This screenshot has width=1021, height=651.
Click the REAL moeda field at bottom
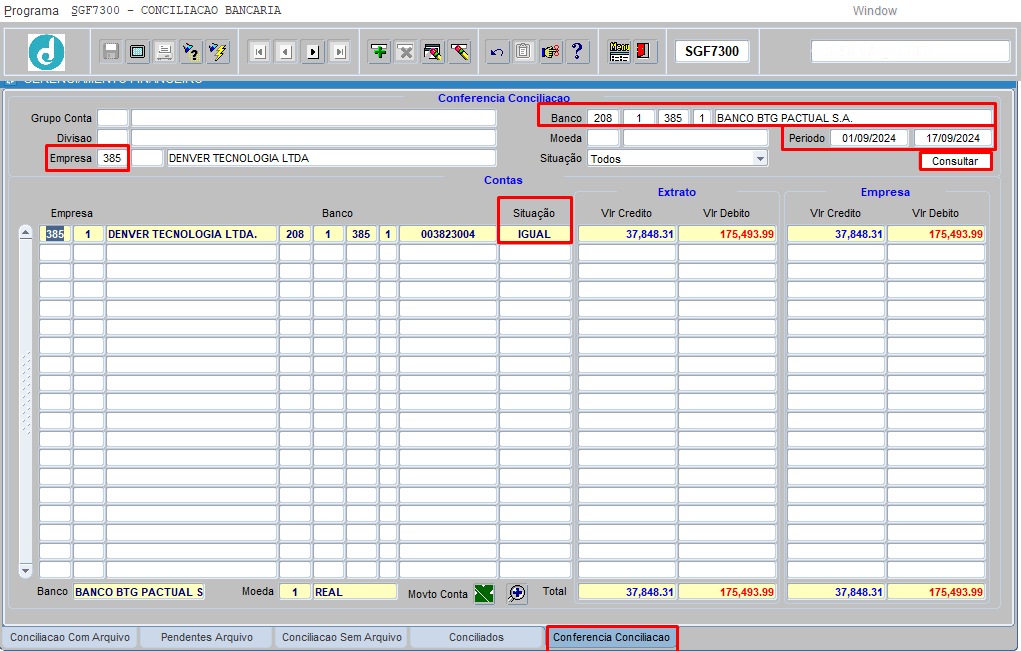pyautogui.click(x=355, y=592)
